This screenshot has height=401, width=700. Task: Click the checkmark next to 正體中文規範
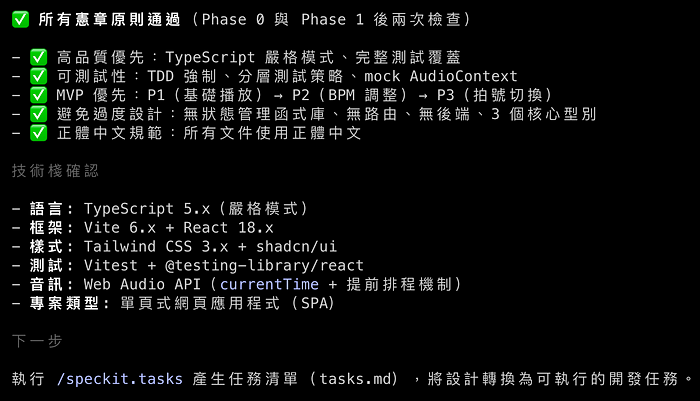(x=39, y=133)
